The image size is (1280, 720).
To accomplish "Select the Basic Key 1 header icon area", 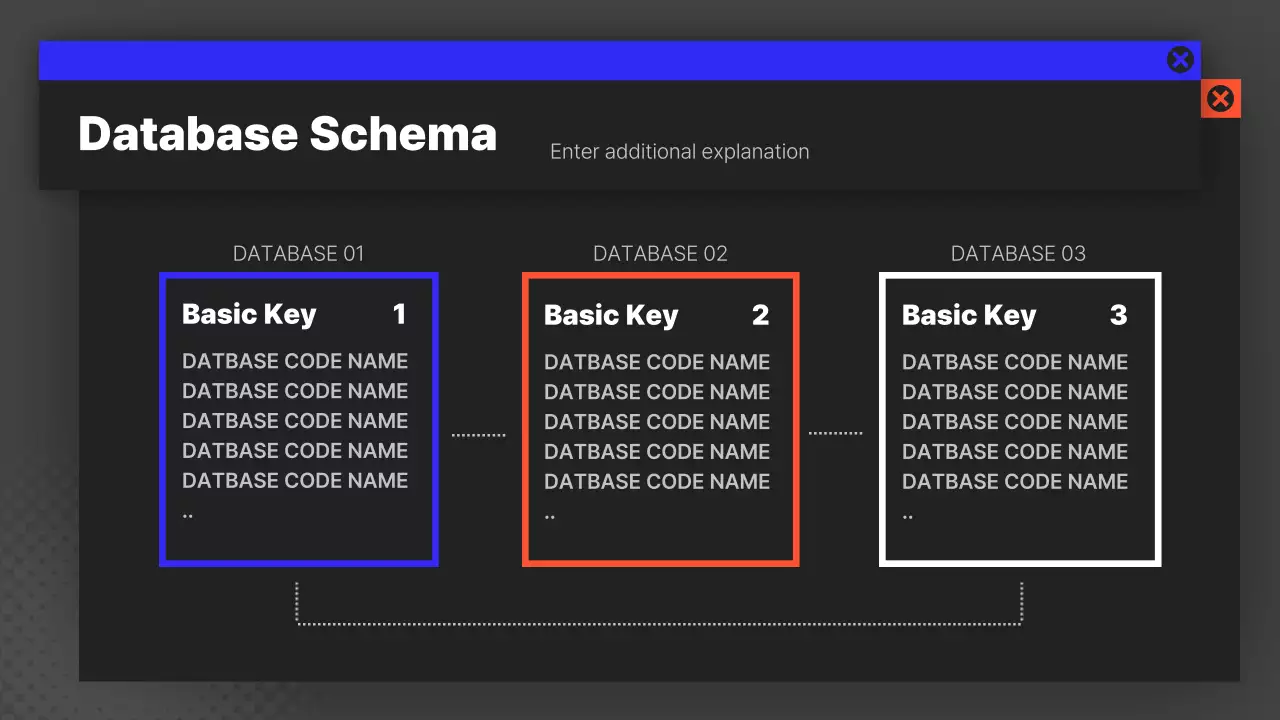I will tap(248, 314).
